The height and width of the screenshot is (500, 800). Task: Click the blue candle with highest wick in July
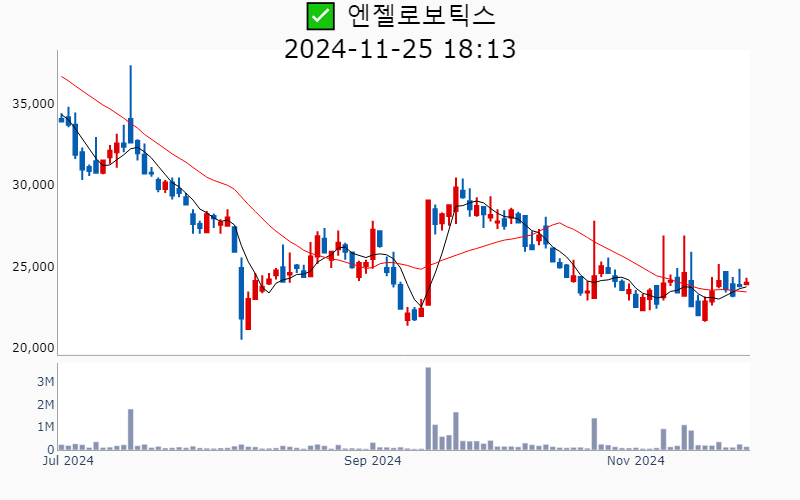(x=131, y=105)
